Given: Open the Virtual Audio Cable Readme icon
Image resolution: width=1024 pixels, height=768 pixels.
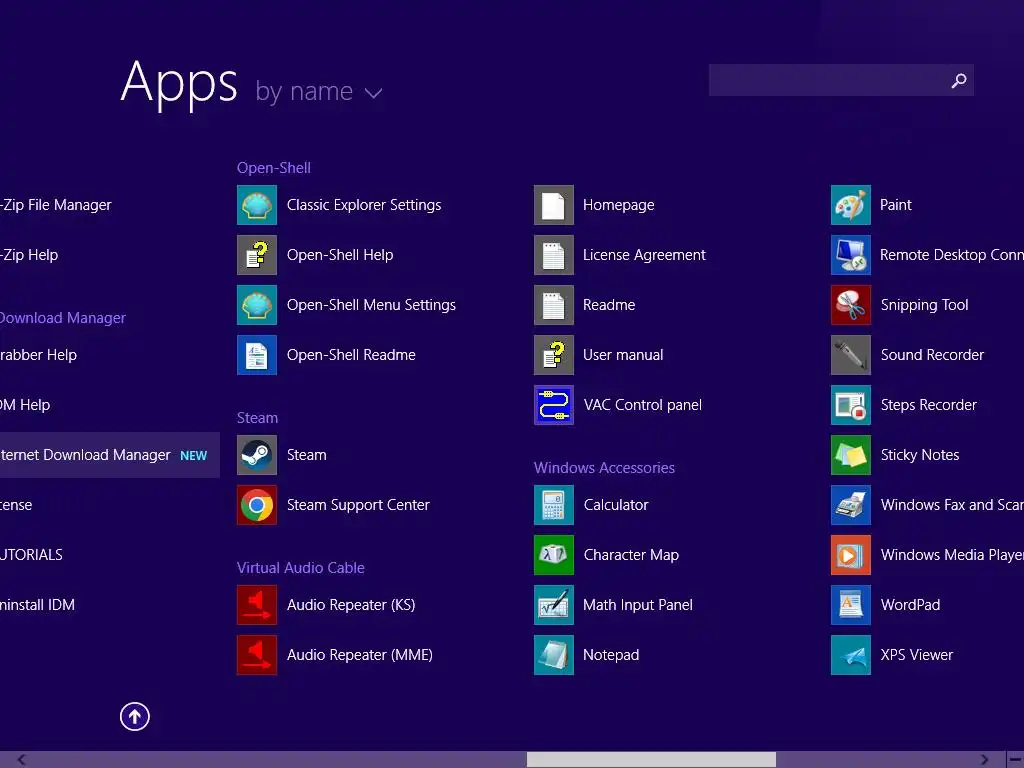Looking at the screenshot, I should click(x=554, y=305).
